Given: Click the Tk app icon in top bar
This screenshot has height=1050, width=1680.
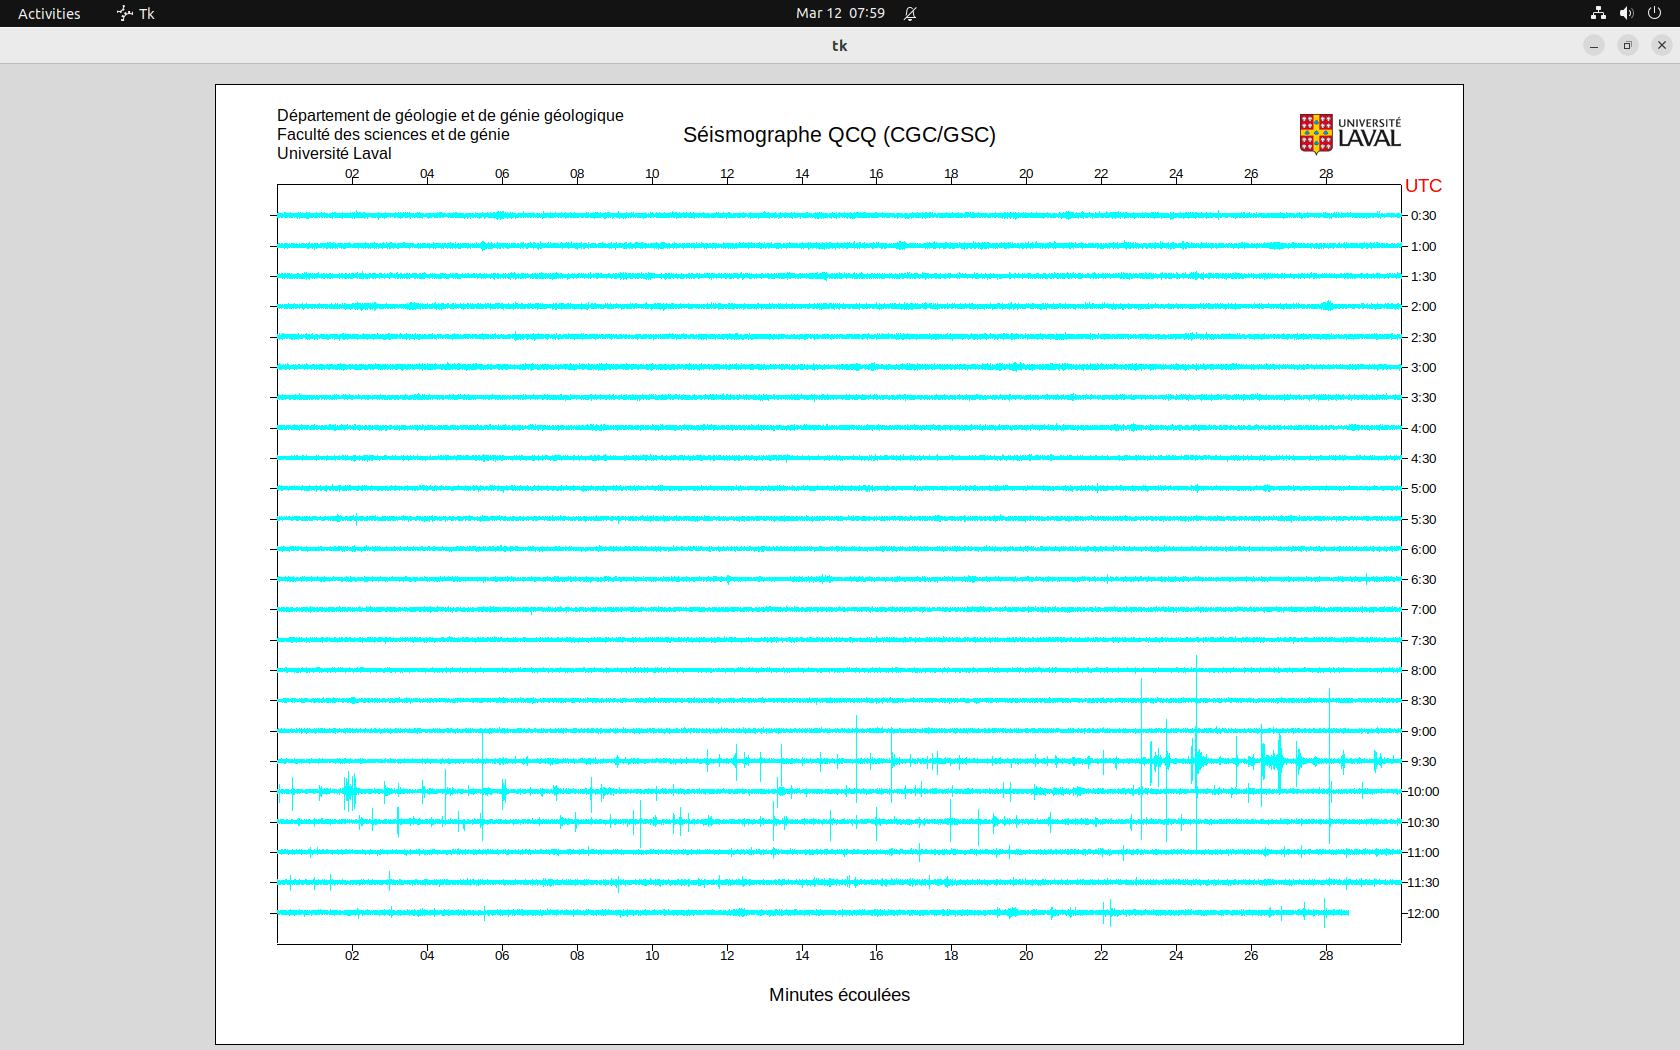Looking at the screenshot, I should (x=125, y=13).
